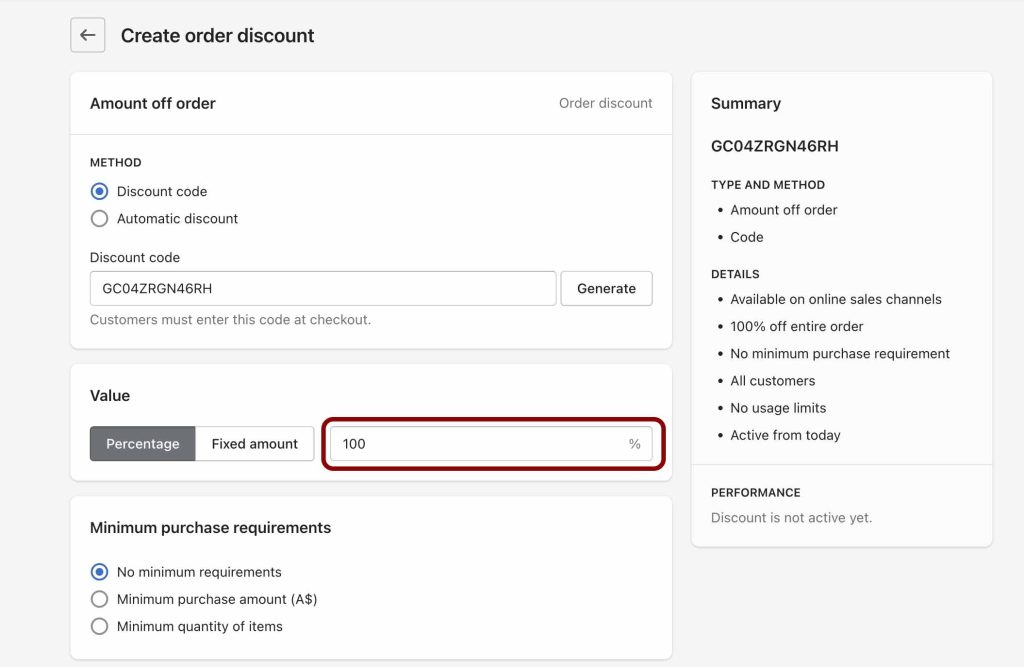This screenshot has width=1024, height=667.
Task: Select Minimum purchase amount (A$) option
Action: tap(99, 599)
